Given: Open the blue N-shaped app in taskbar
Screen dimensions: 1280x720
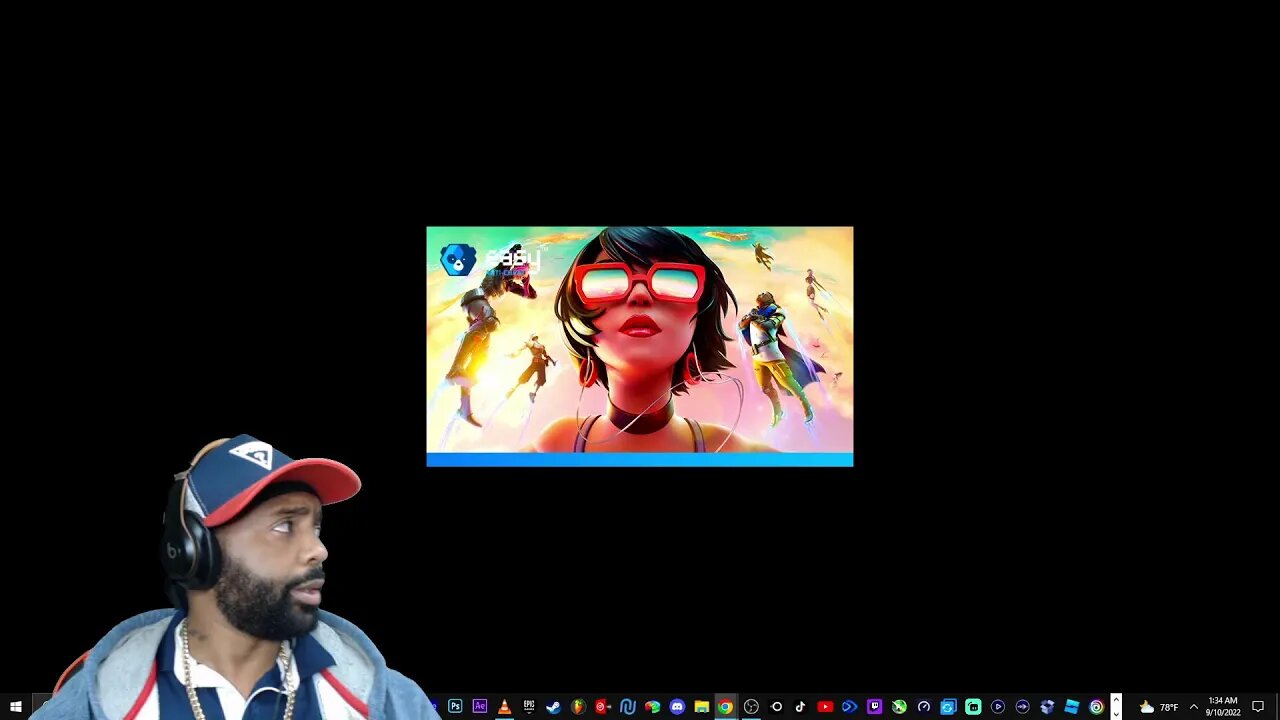Looking at the screenshot, I should click(x=628, y=707).
